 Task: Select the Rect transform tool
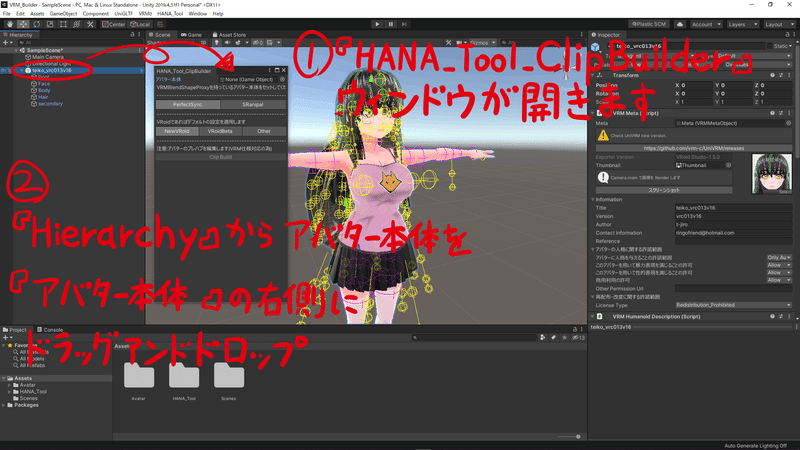pyautogui.click(x=63, y=24)
